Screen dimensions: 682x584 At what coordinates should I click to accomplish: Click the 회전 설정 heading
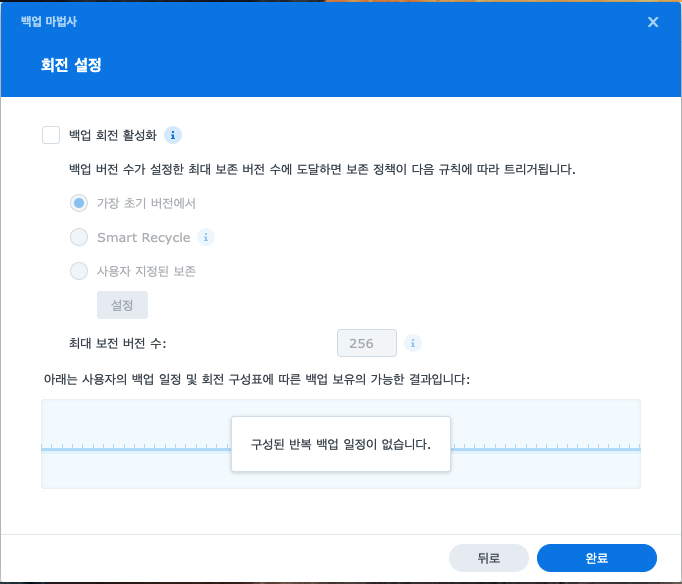[71, 65]
